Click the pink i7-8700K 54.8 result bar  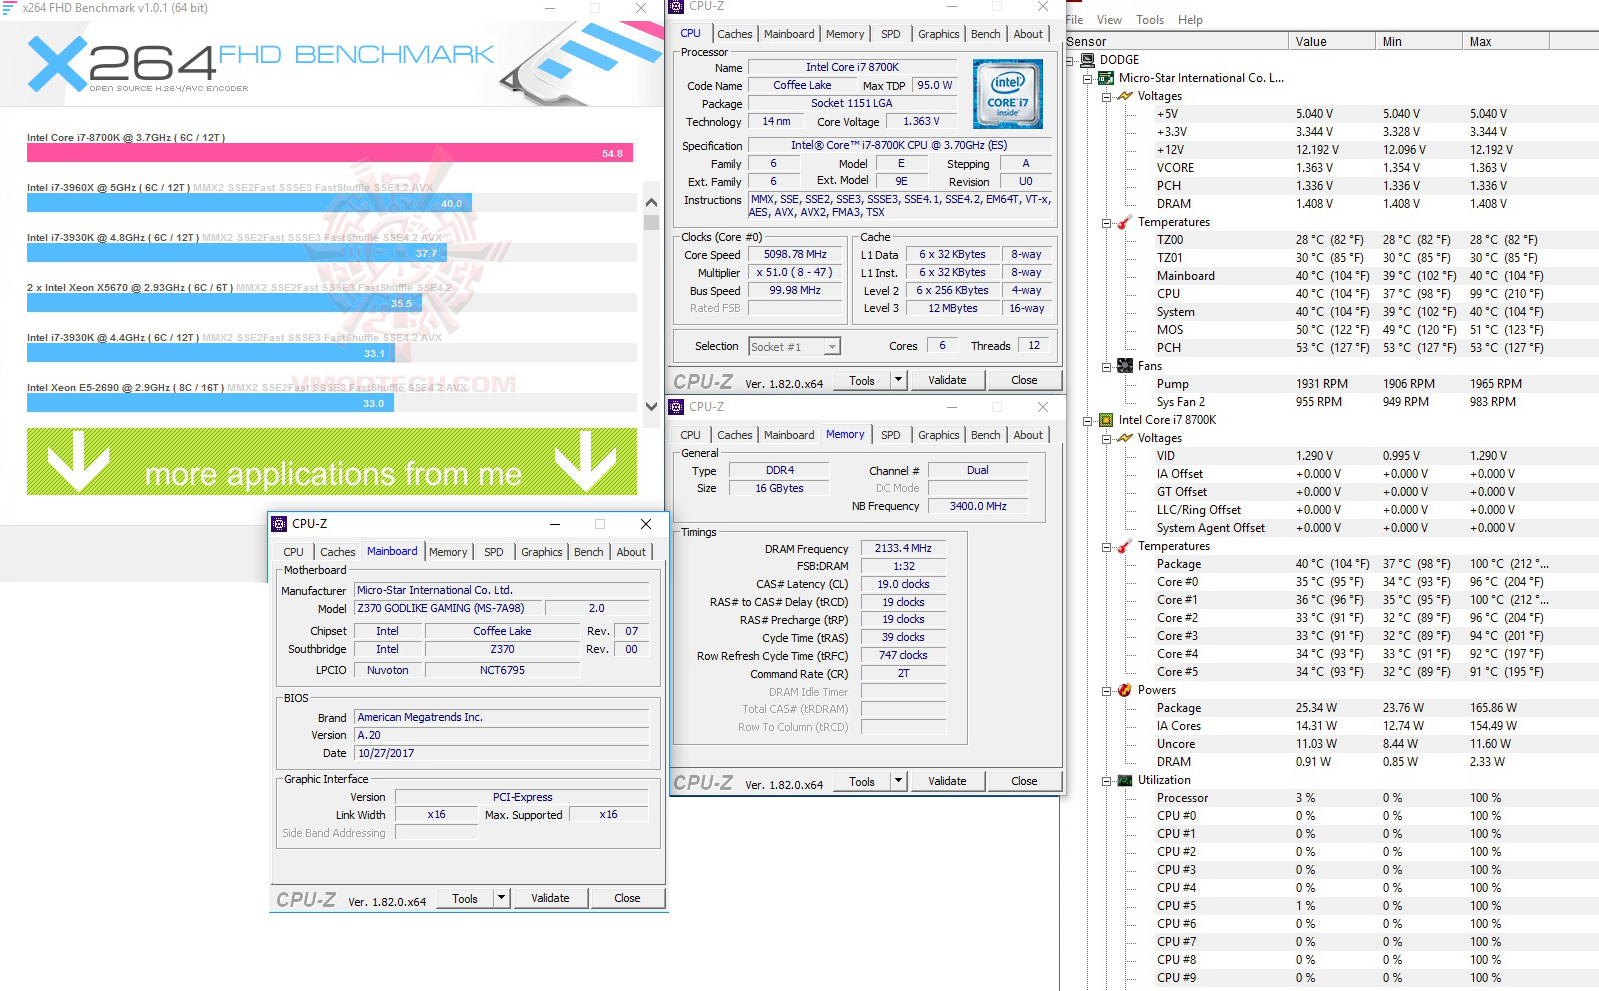330,153
